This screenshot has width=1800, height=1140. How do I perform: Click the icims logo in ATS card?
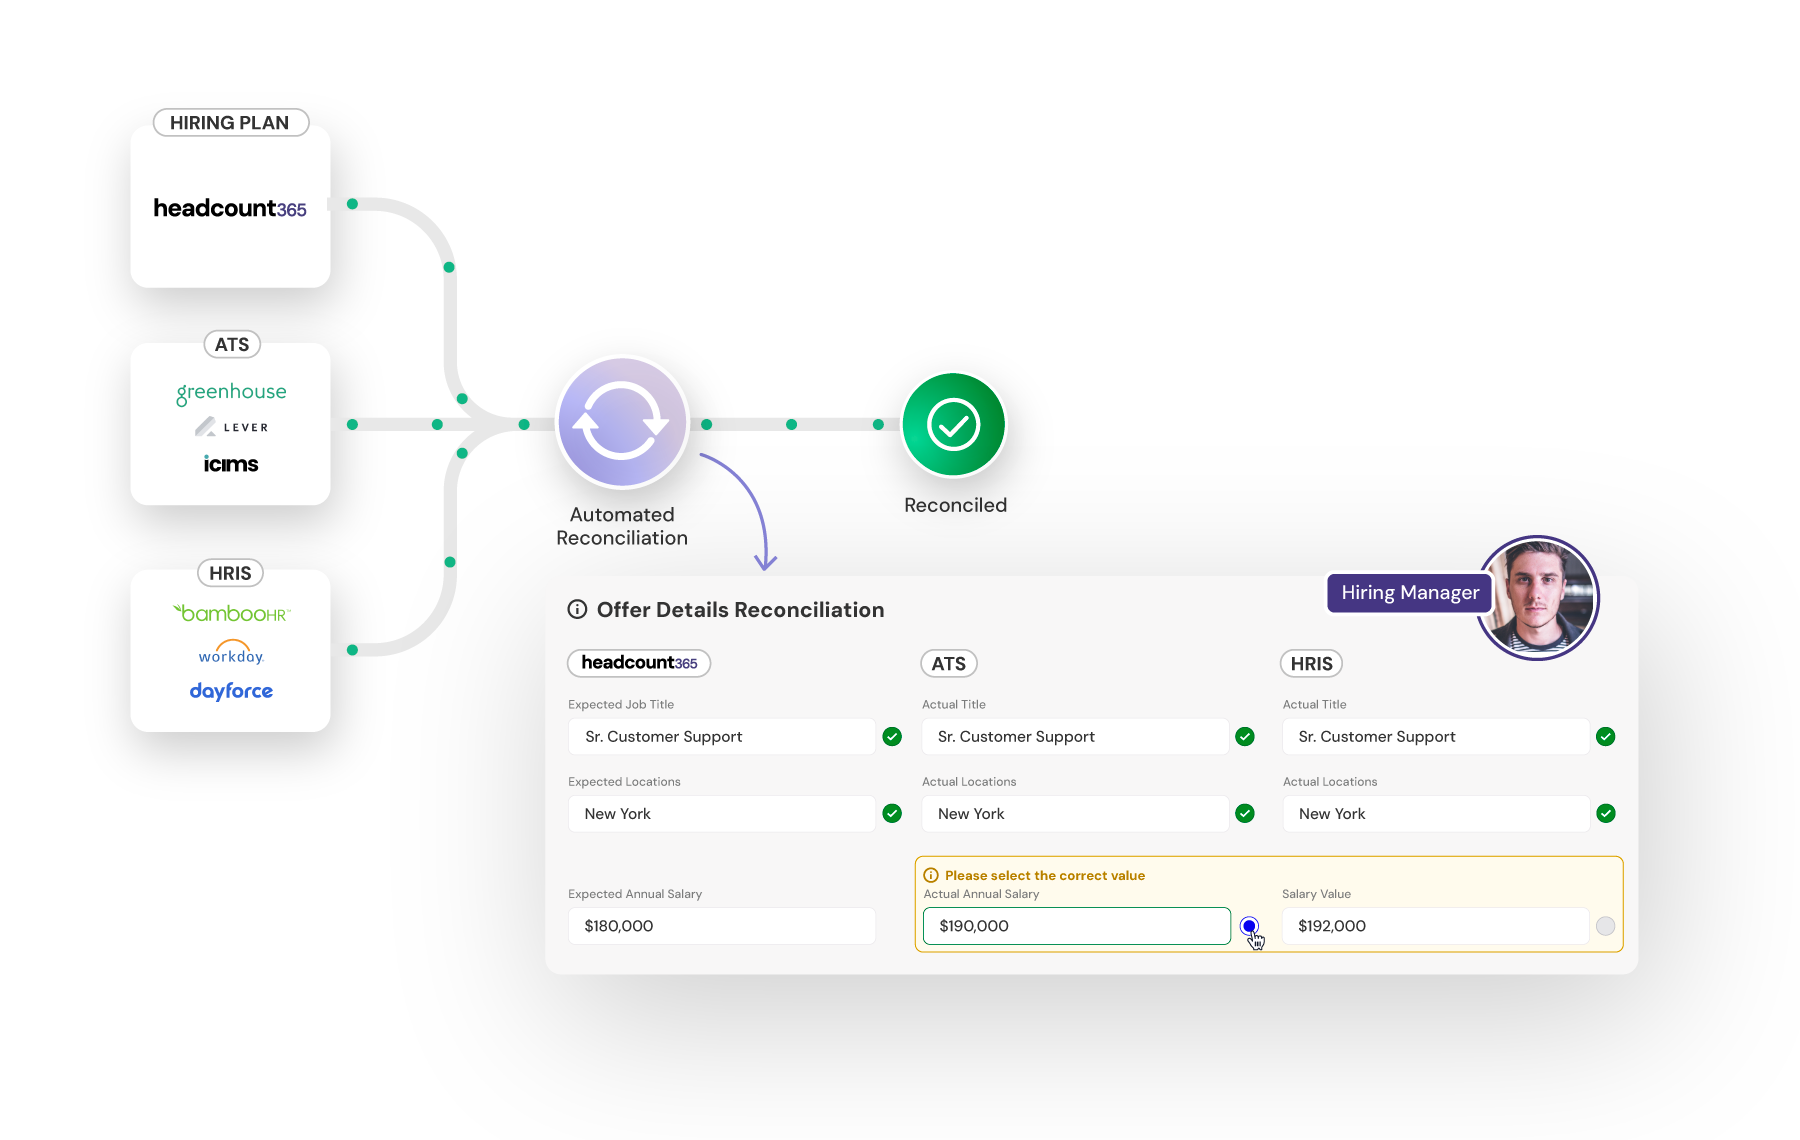click(231, 463)
